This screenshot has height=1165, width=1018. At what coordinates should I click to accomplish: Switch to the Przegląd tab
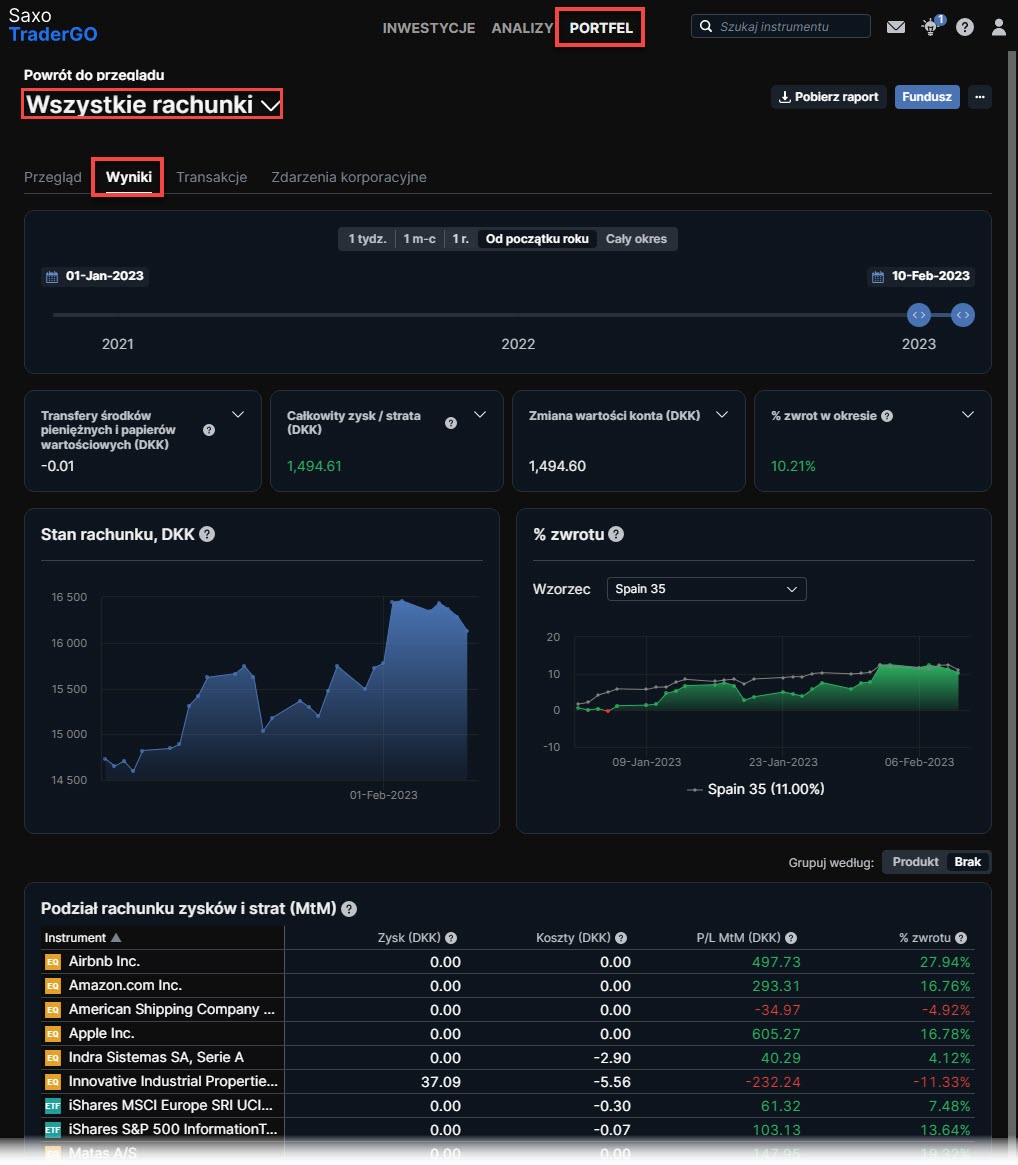[x=53, y=178]
